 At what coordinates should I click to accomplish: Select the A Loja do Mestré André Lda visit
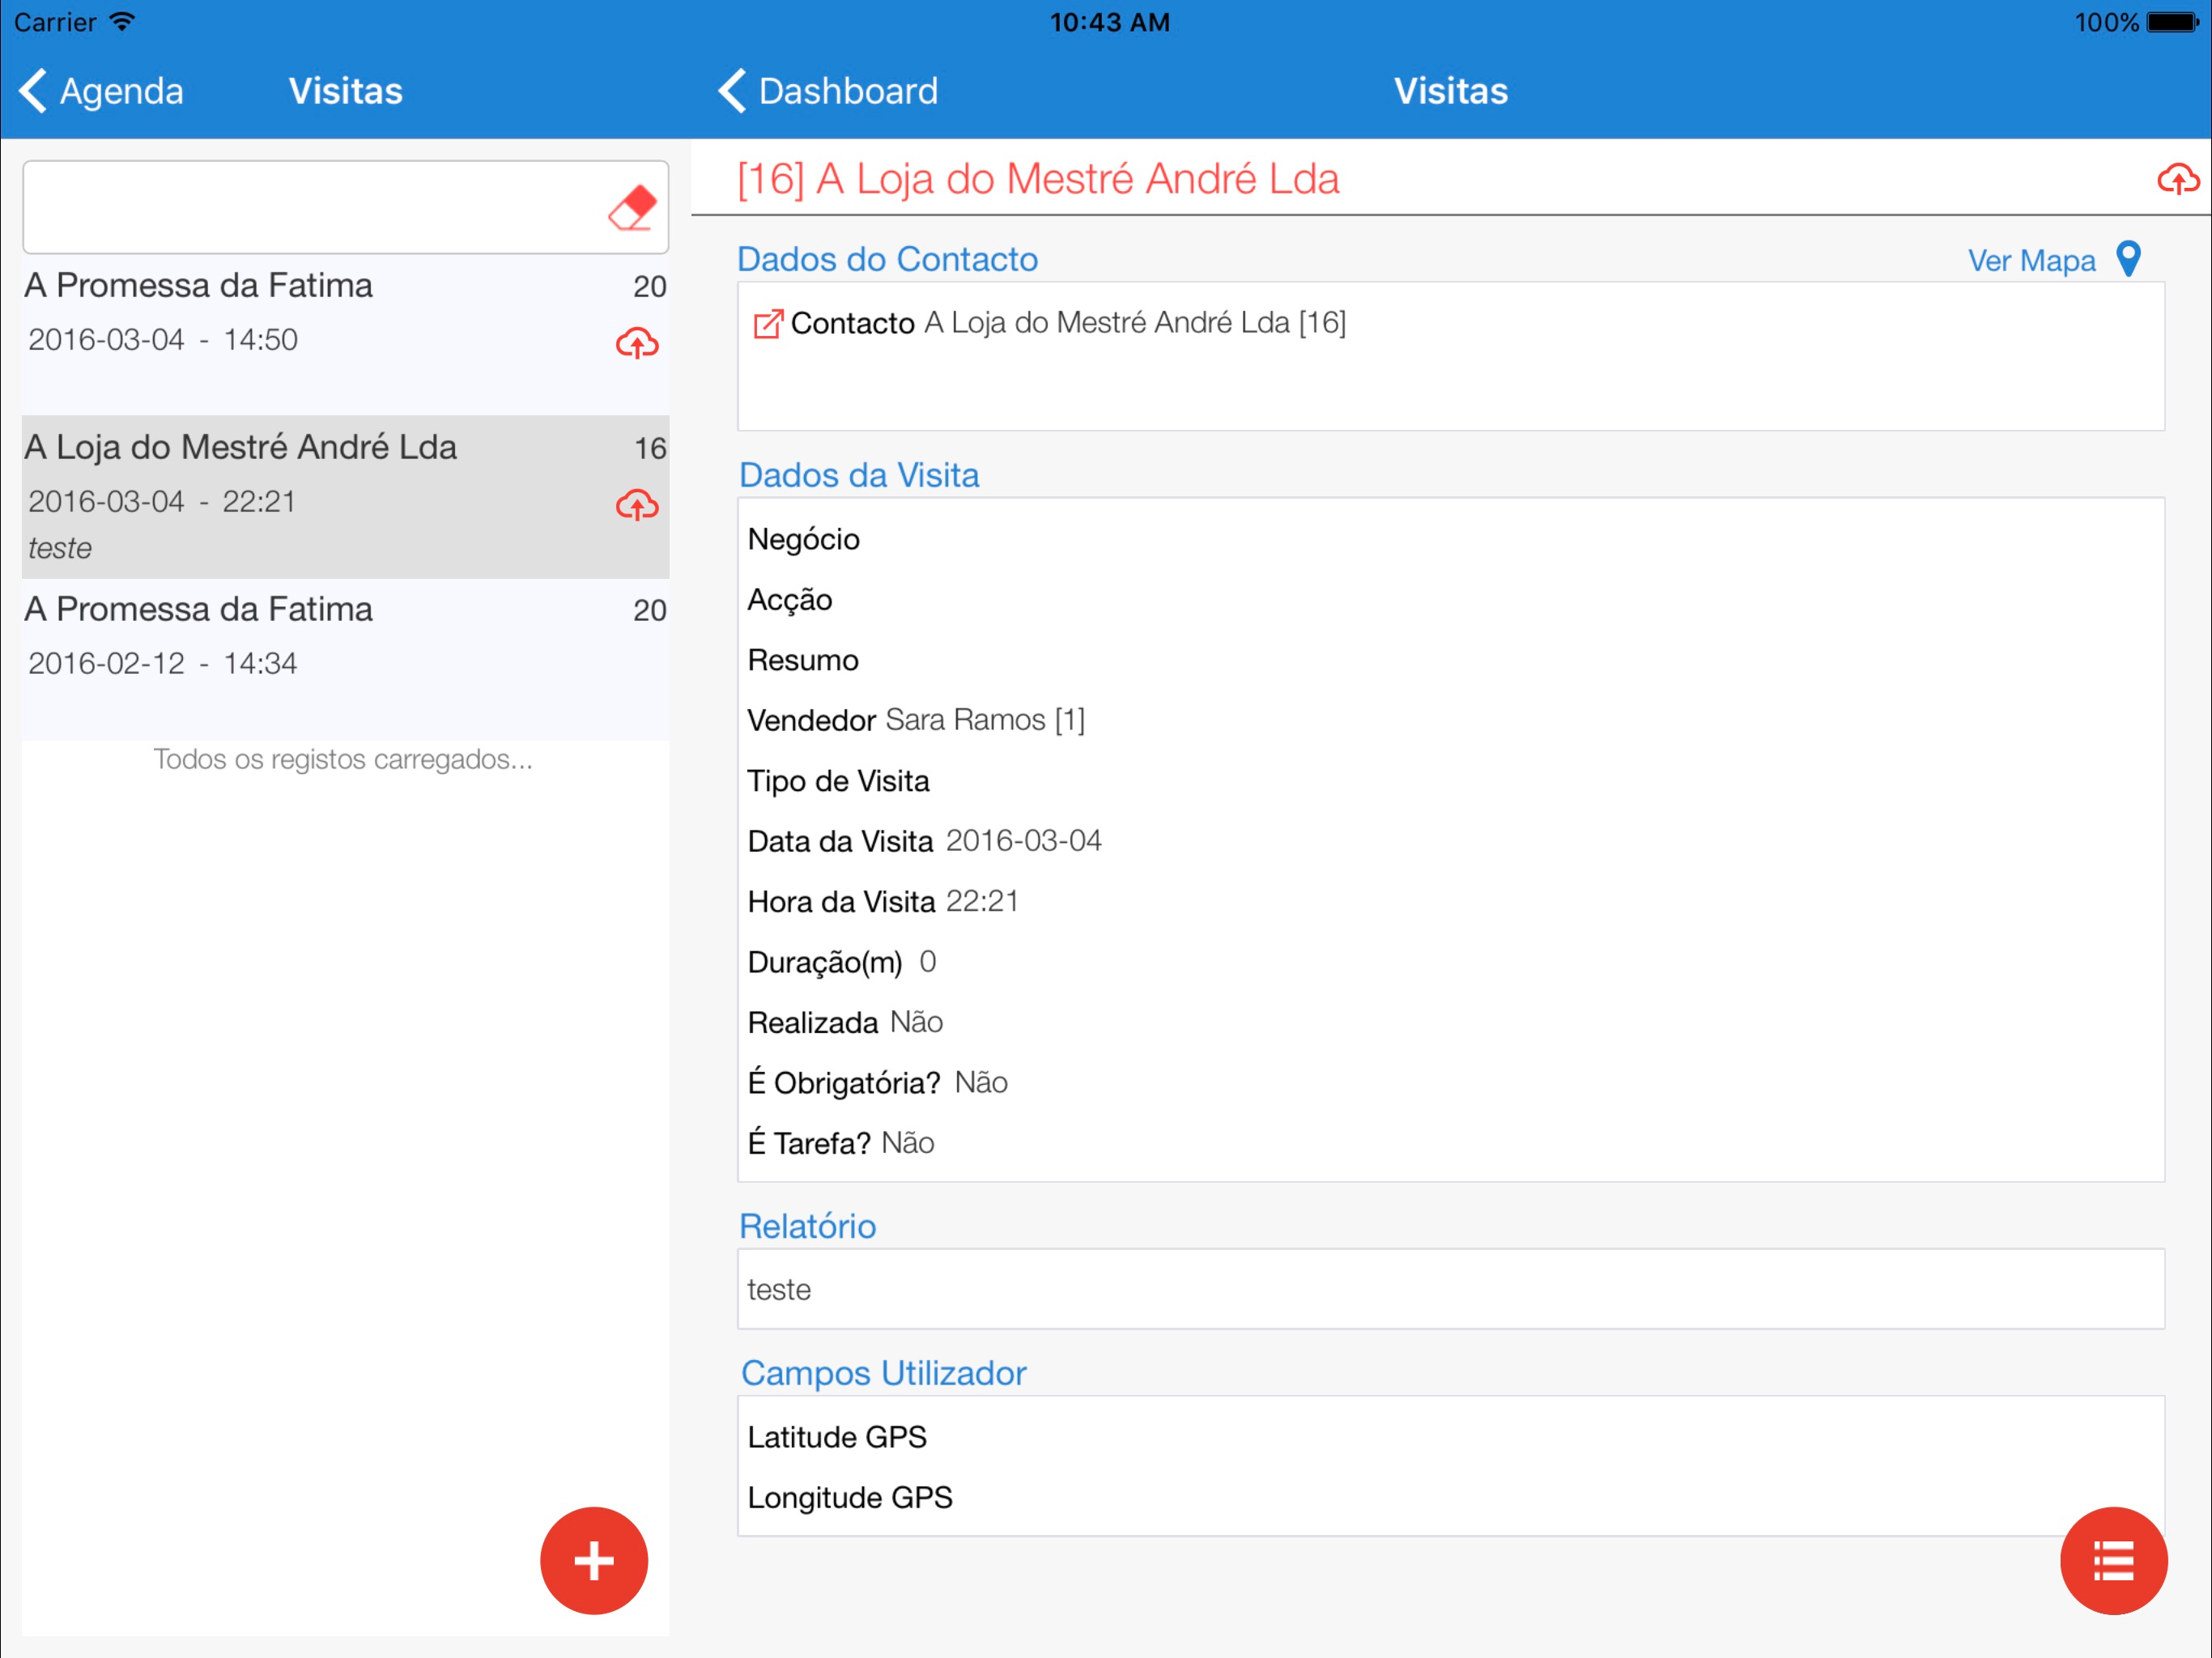[346, 497]
